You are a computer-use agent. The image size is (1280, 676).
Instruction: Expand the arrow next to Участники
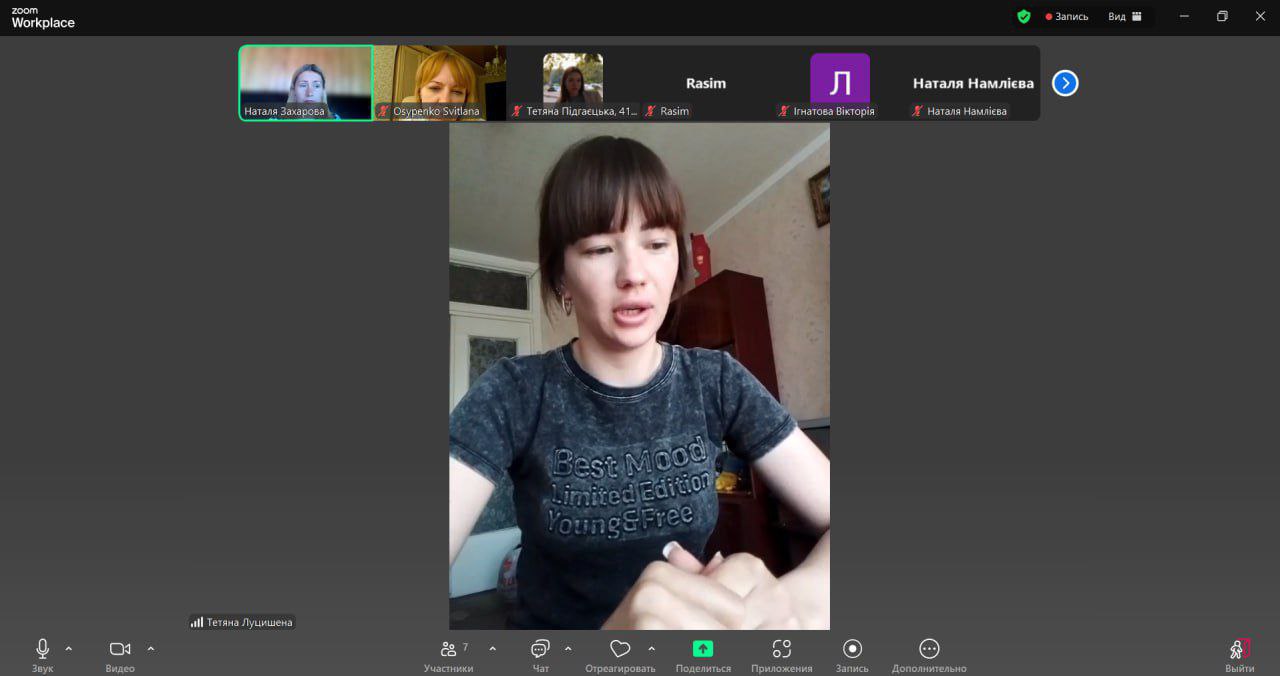tap(492, 648)
